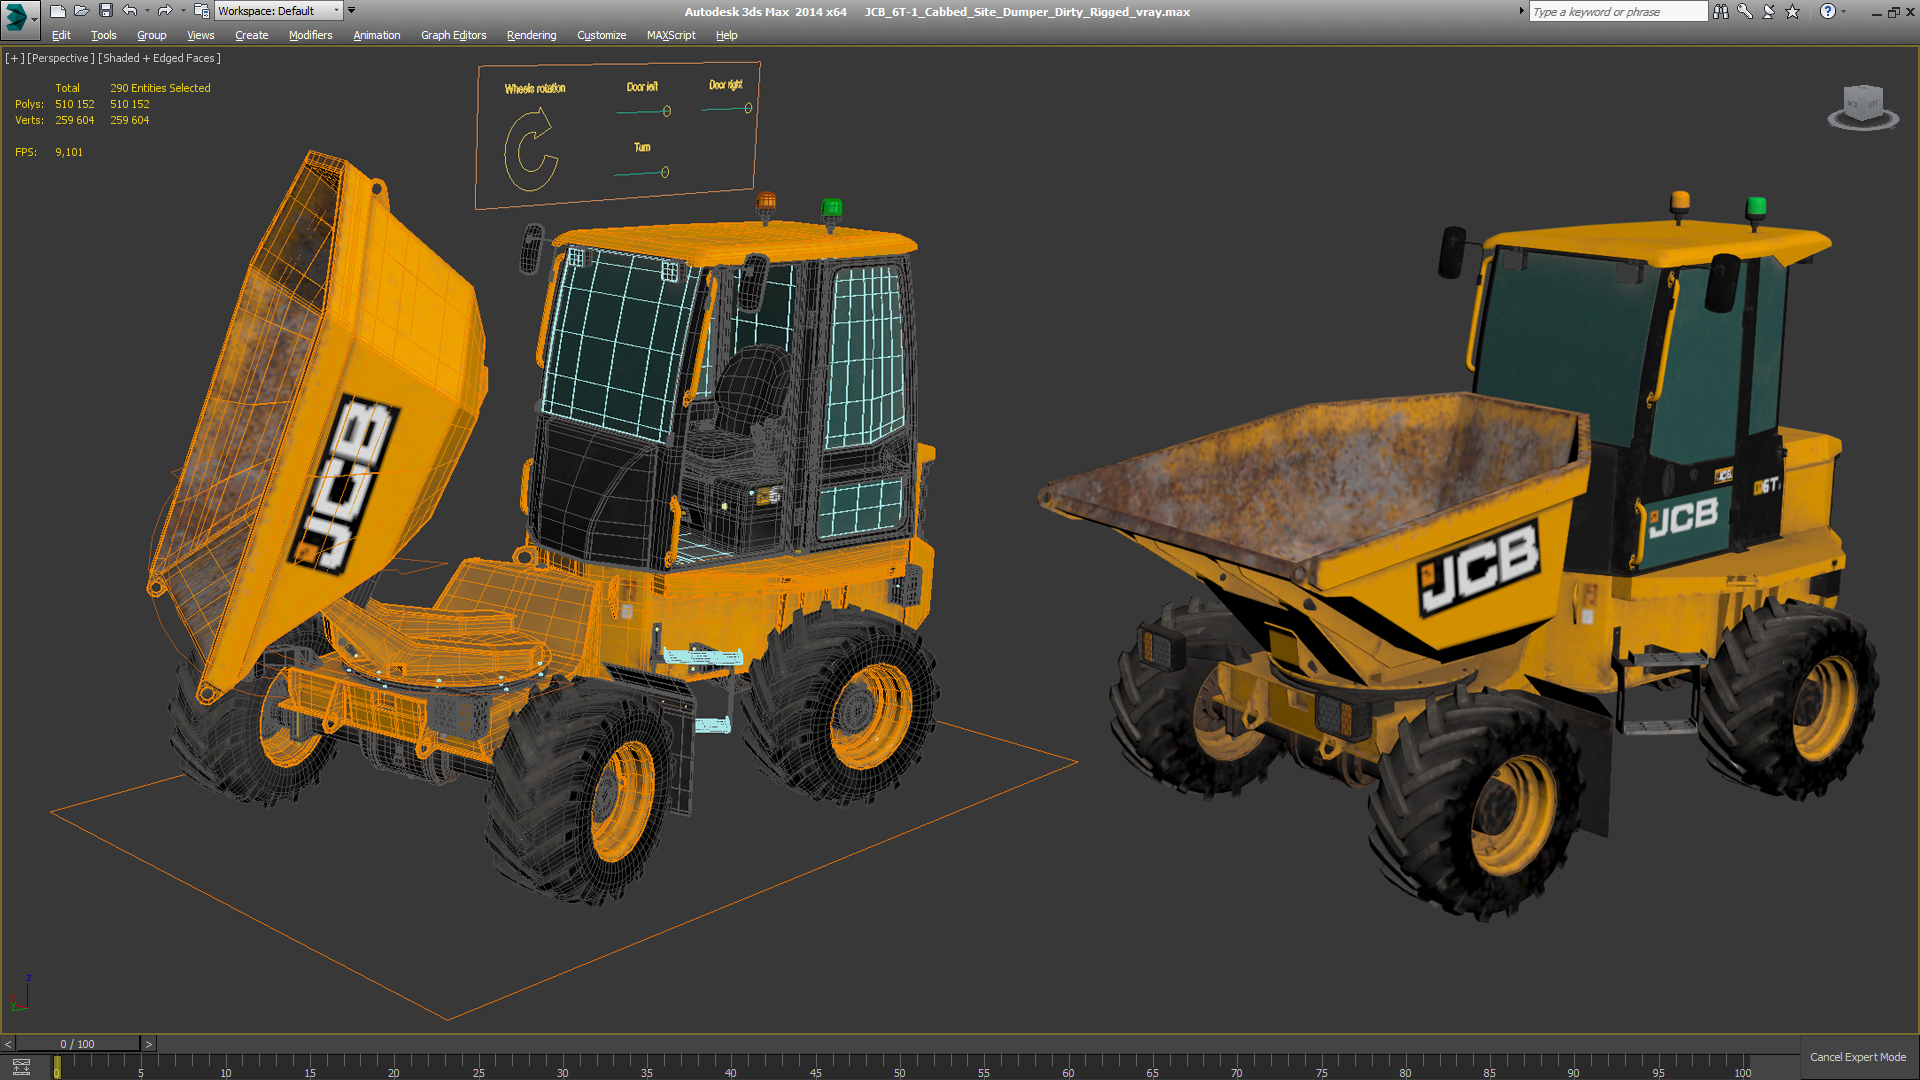Open Communication Center satellite icon
Screen dimensions: 1920x1080
coord(1769,12)
